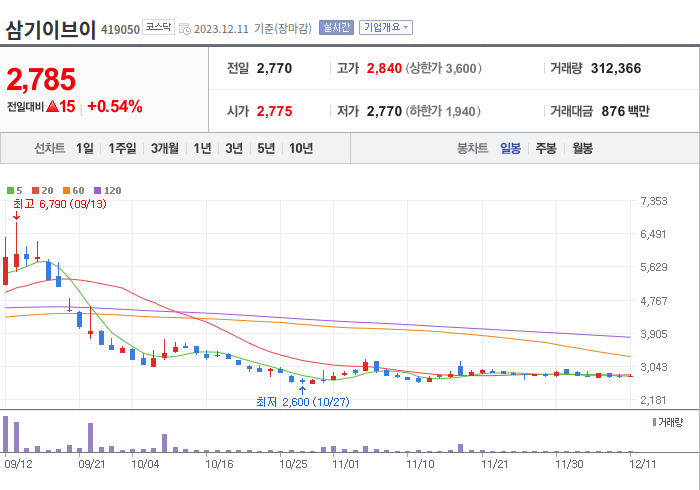Click the current price 2,785
The image size is (700, 490).
coord(41,79)
